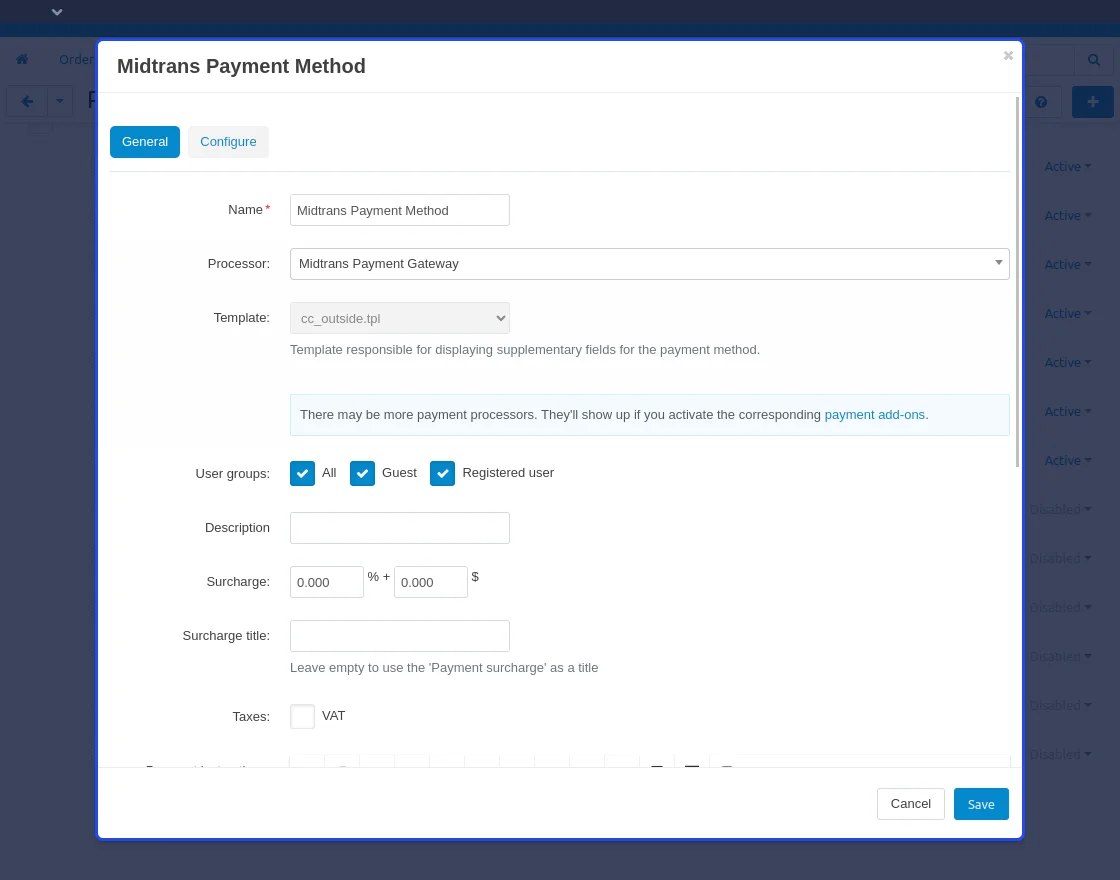Click the back arrow button
This screenshot has height=880, width=1120.
[27, 101]
